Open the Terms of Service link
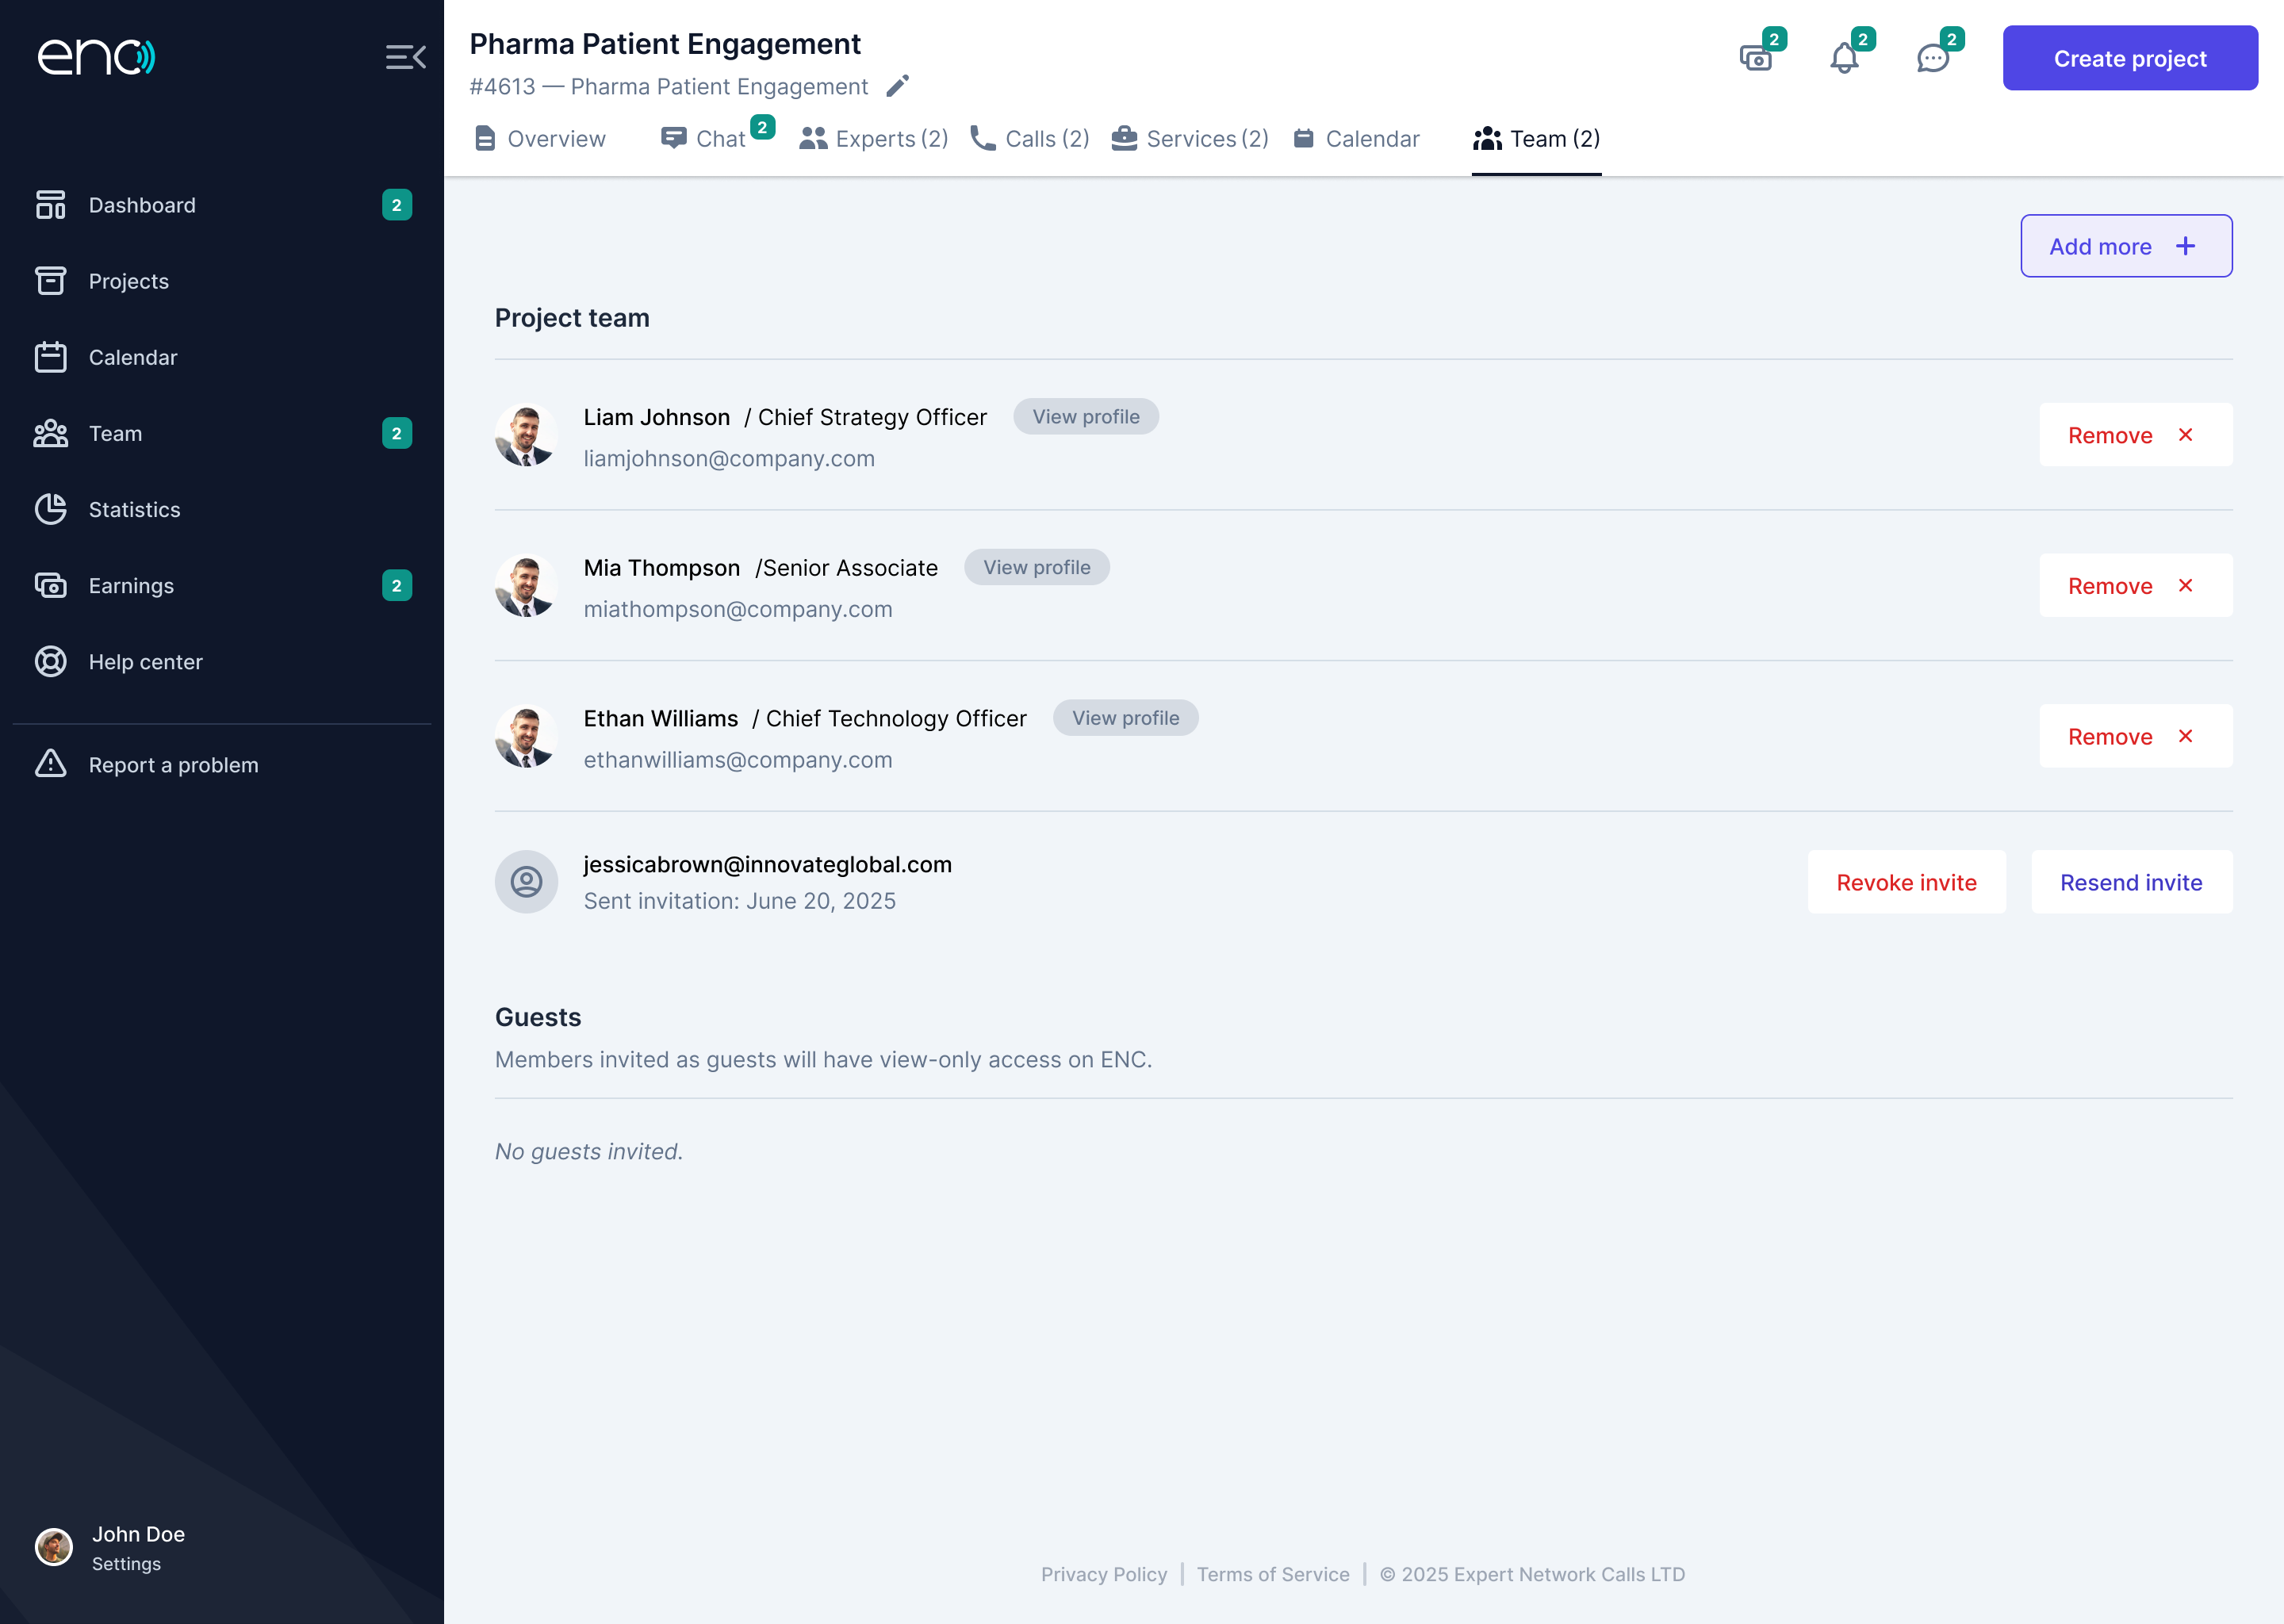This screenshot has height=1624, width=2284. pyautogui.click(x=1272, y=1574)
